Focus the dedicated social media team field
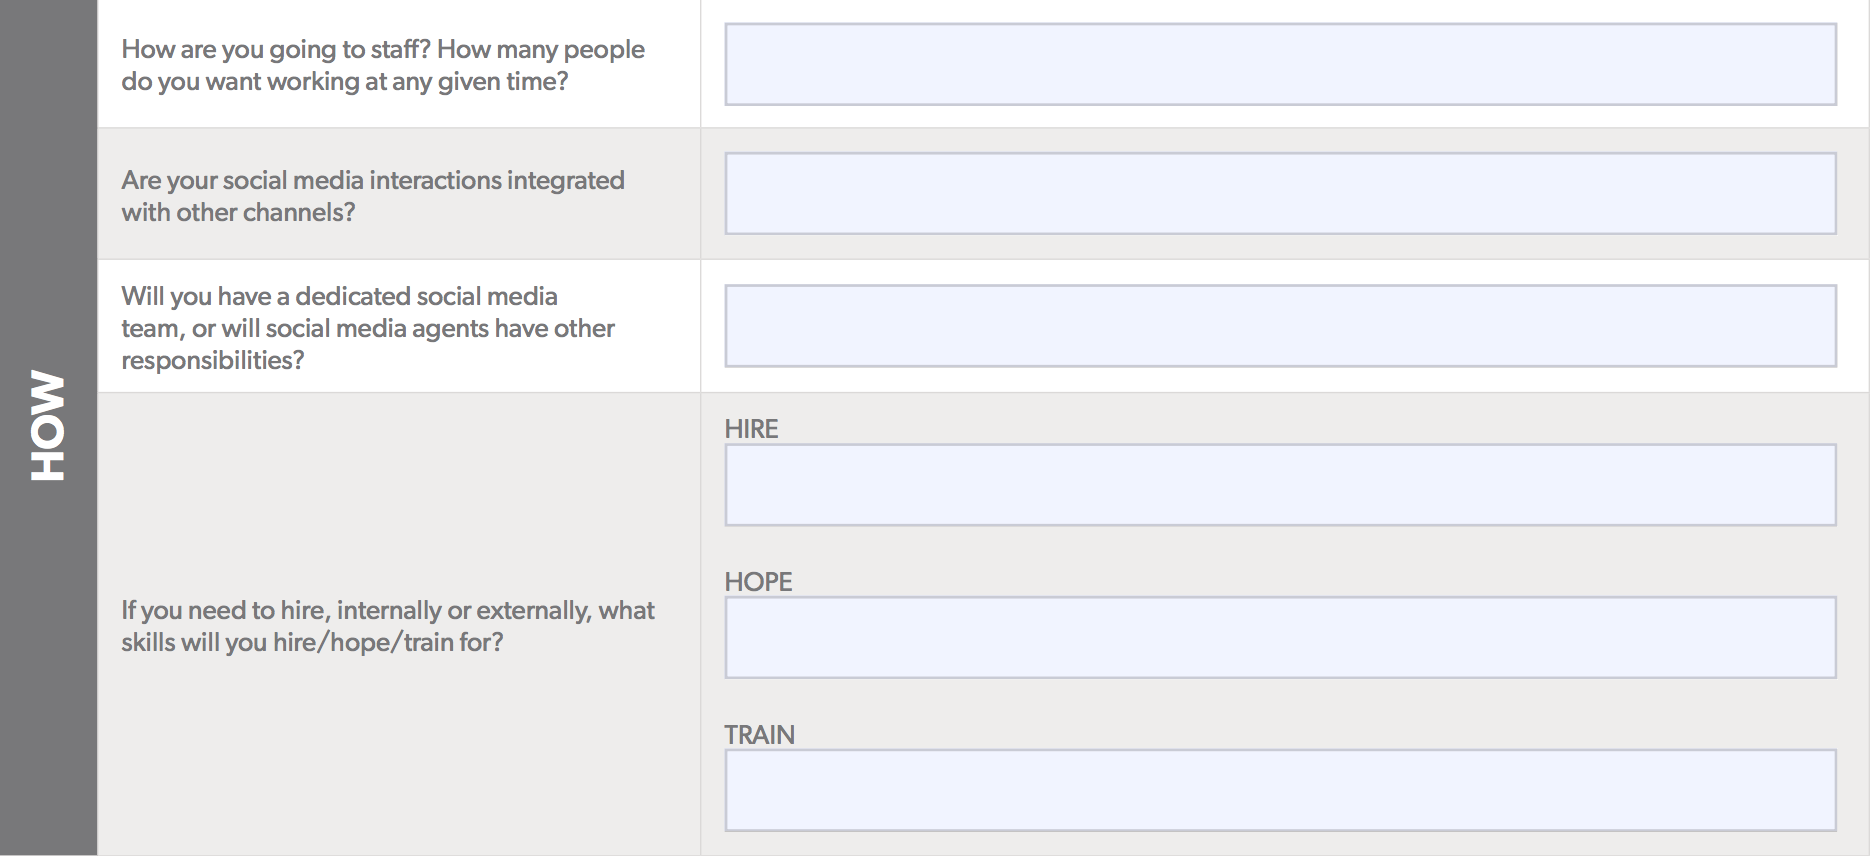This screenshot has width=1872, height=856. click(1280, 326)
